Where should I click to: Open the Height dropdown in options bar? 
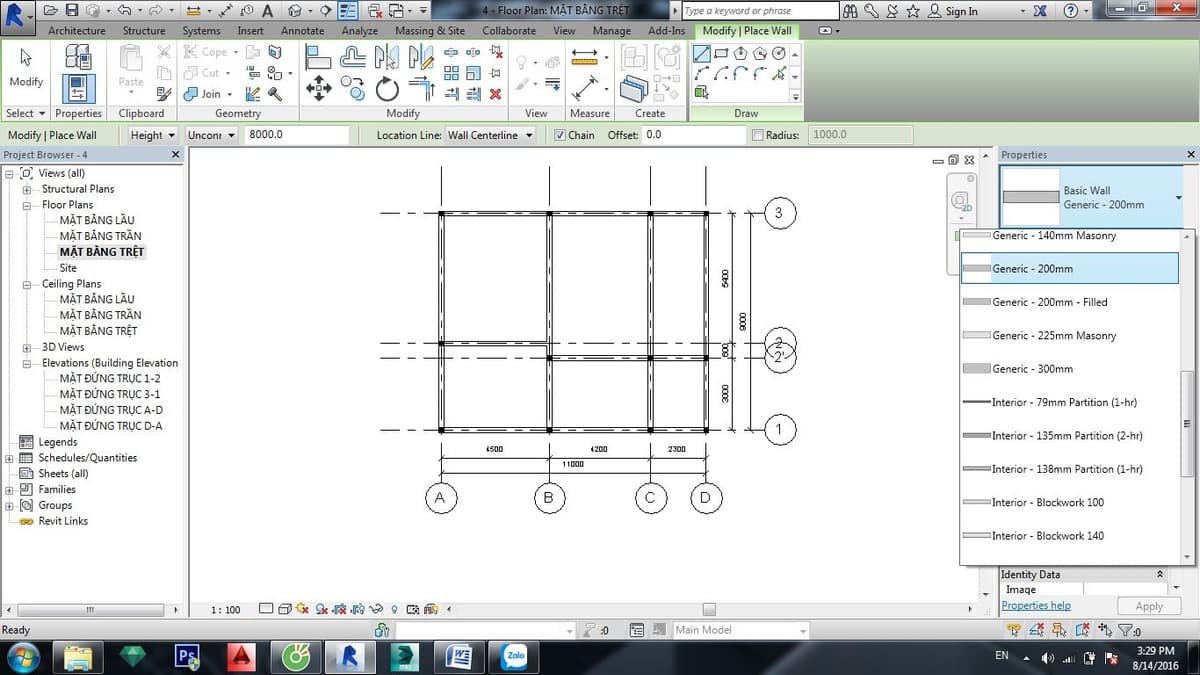tap(153, 135)
